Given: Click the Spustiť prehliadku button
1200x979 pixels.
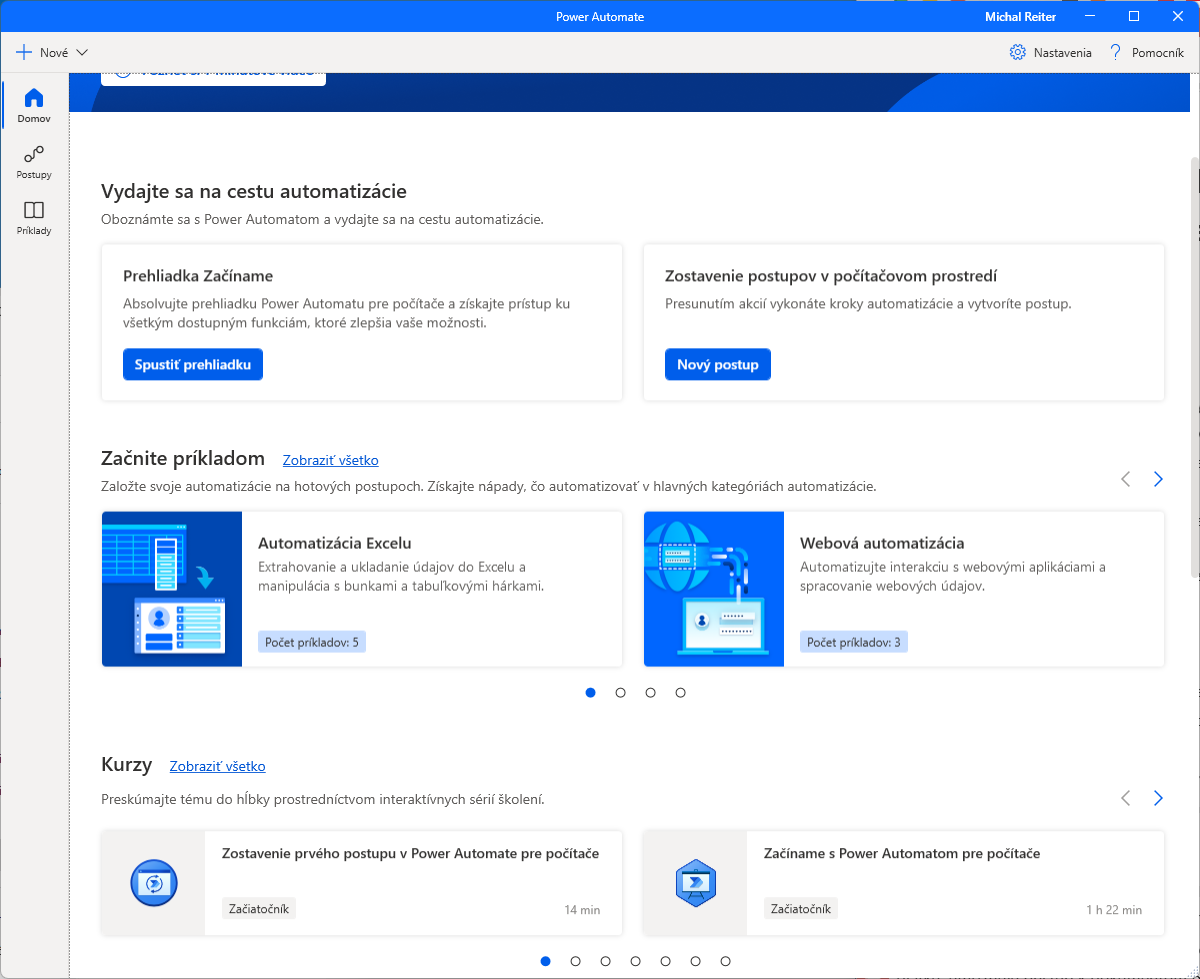Looking at the screenshot, I should tap(193, 365).
